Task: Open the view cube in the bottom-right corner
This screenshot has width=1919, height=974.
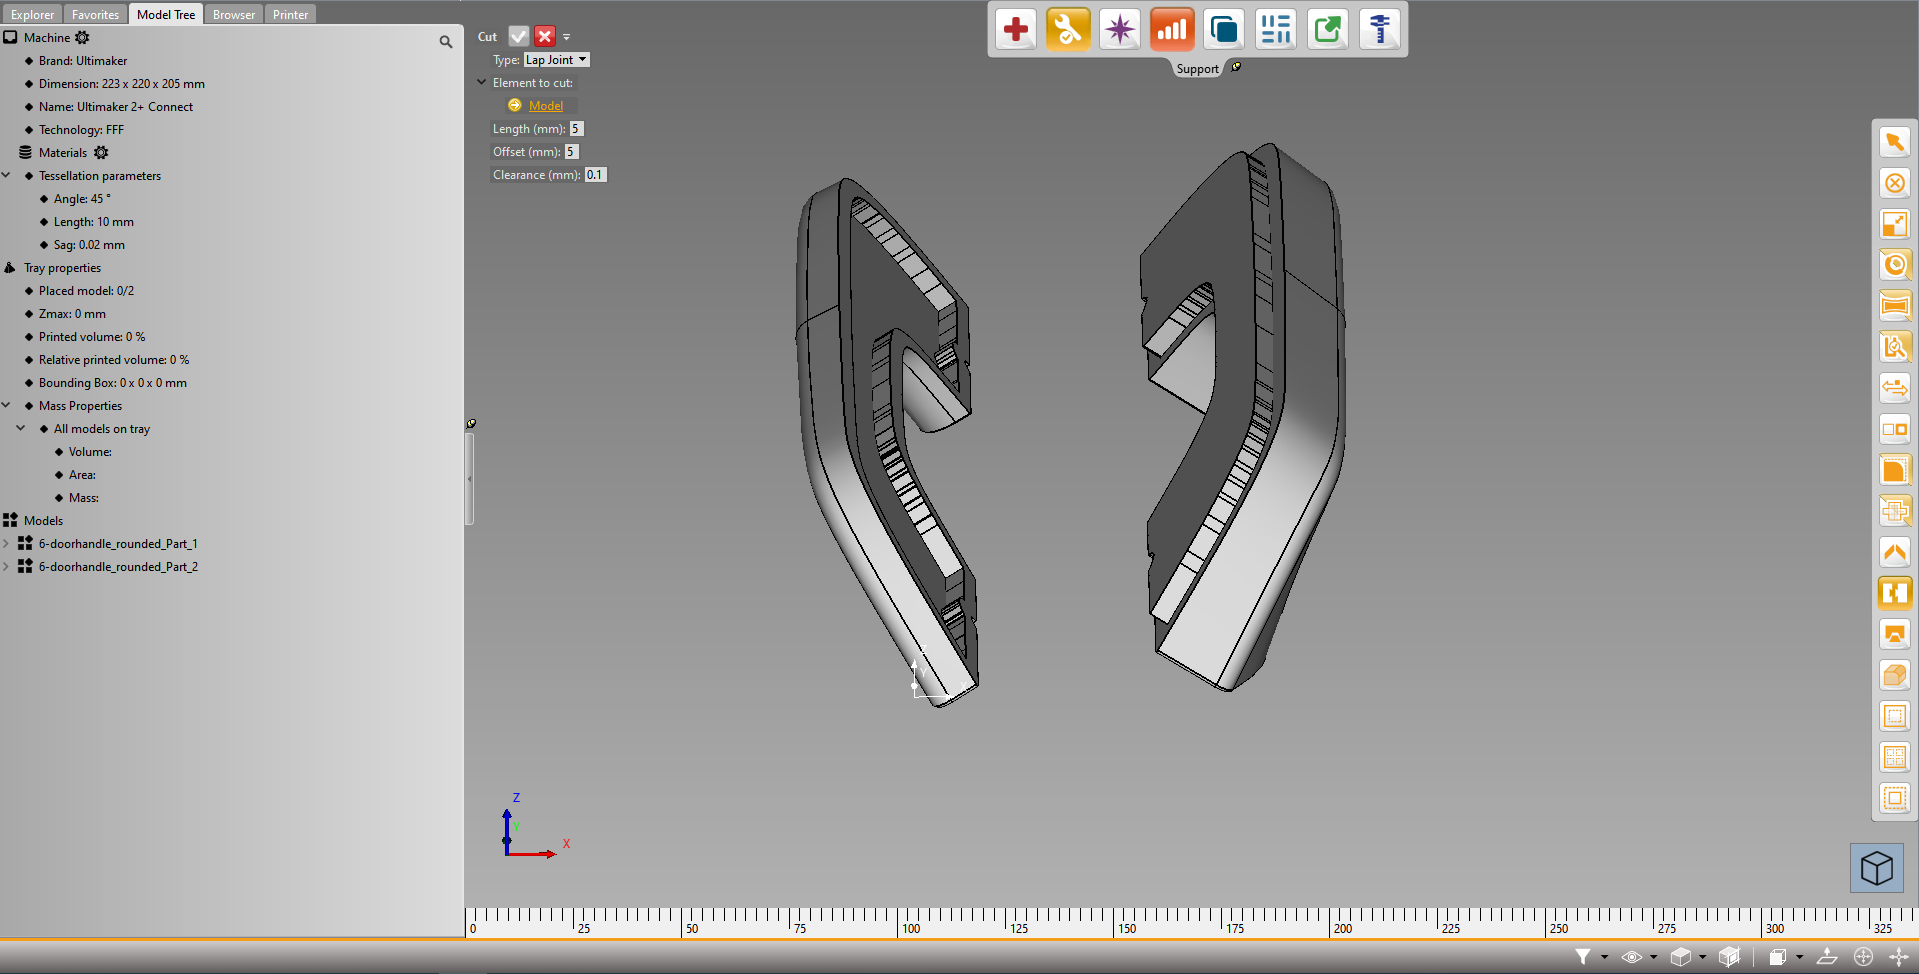Action: click(x=1876, y=867)
